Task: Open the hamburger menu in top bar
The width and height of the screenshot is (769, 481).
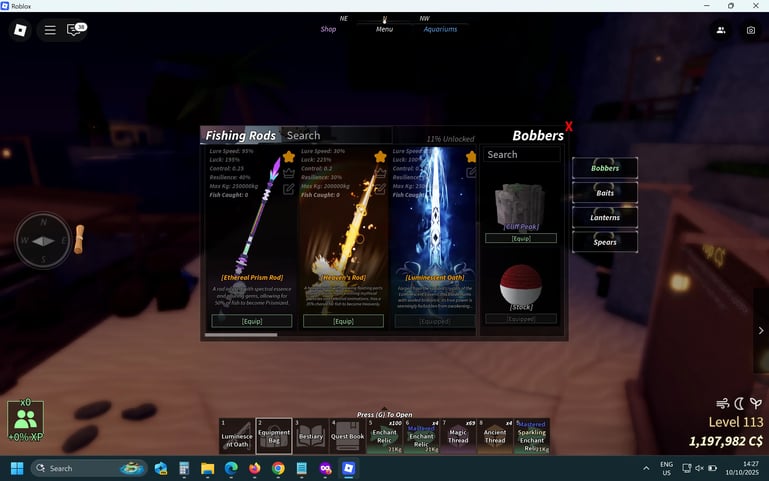Action: [x=50, y=30]
